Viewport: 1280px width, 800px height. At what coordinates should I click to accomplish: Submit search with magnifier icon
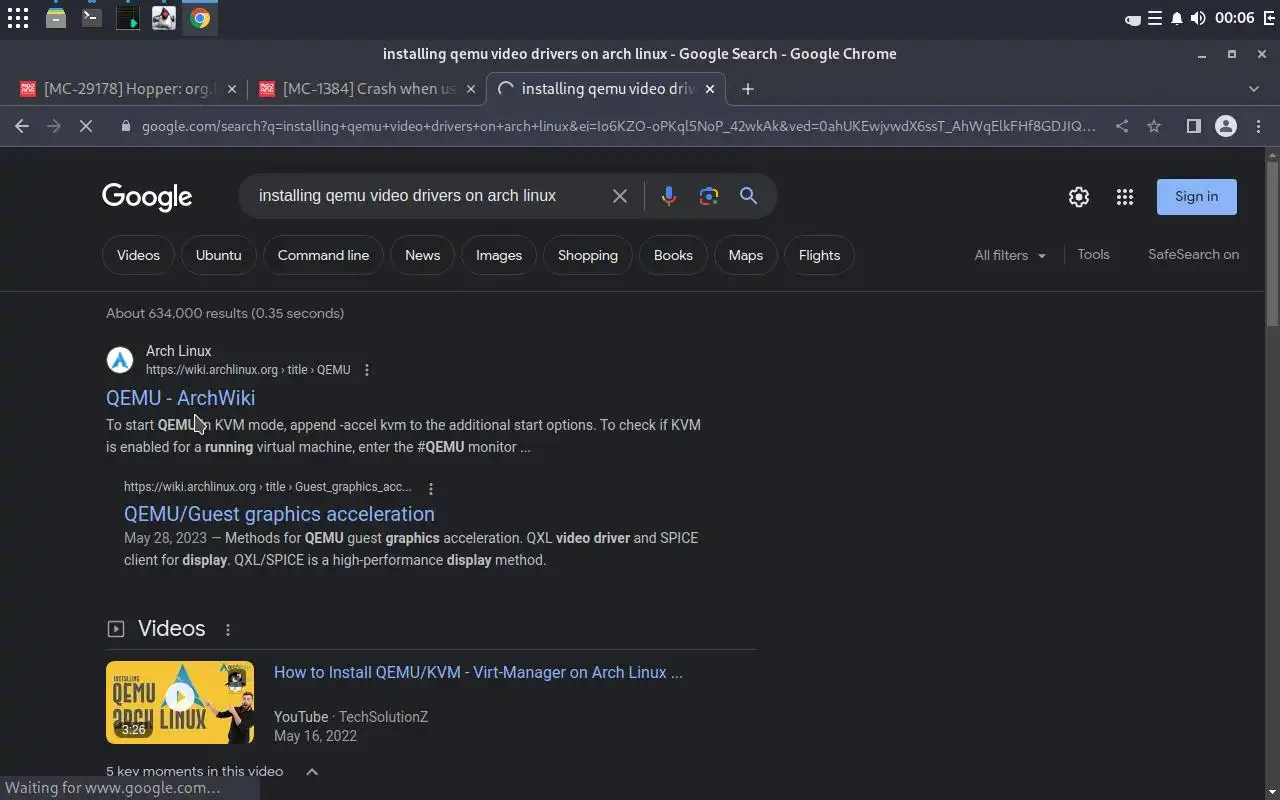click(x=748, y=196)
